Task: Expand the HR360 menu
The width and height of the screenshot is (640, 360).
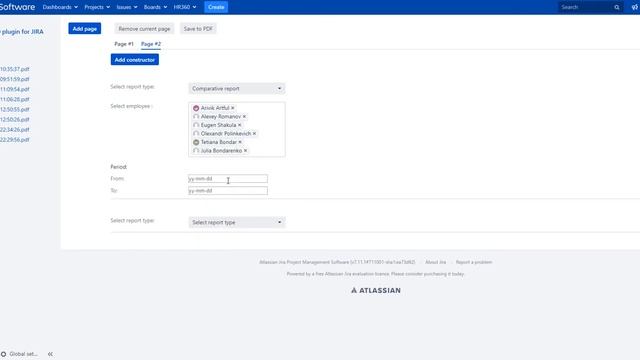Action: [185, 7]
